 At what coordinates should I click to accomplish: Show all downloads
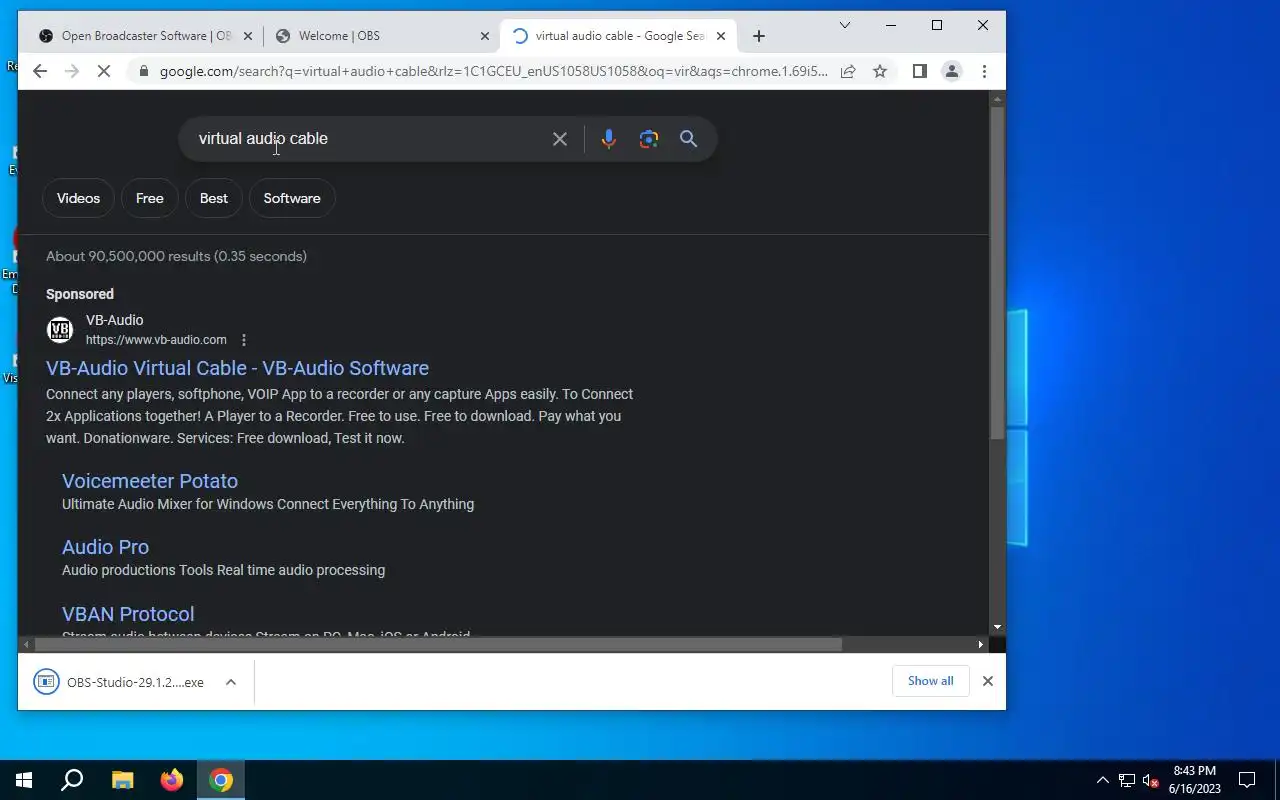pos(931,681)
